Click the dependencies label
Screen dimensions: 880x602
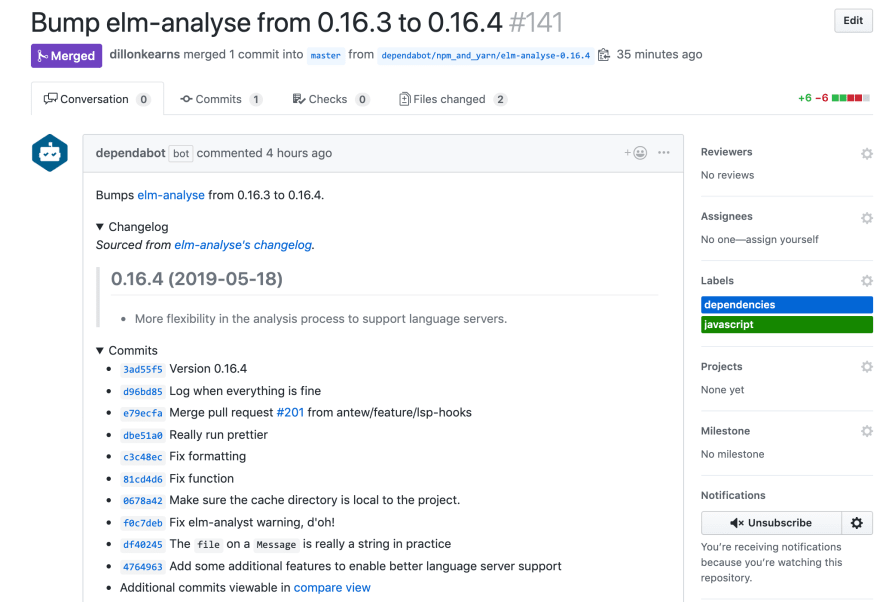pyautogui.click(x=787, y=305)
